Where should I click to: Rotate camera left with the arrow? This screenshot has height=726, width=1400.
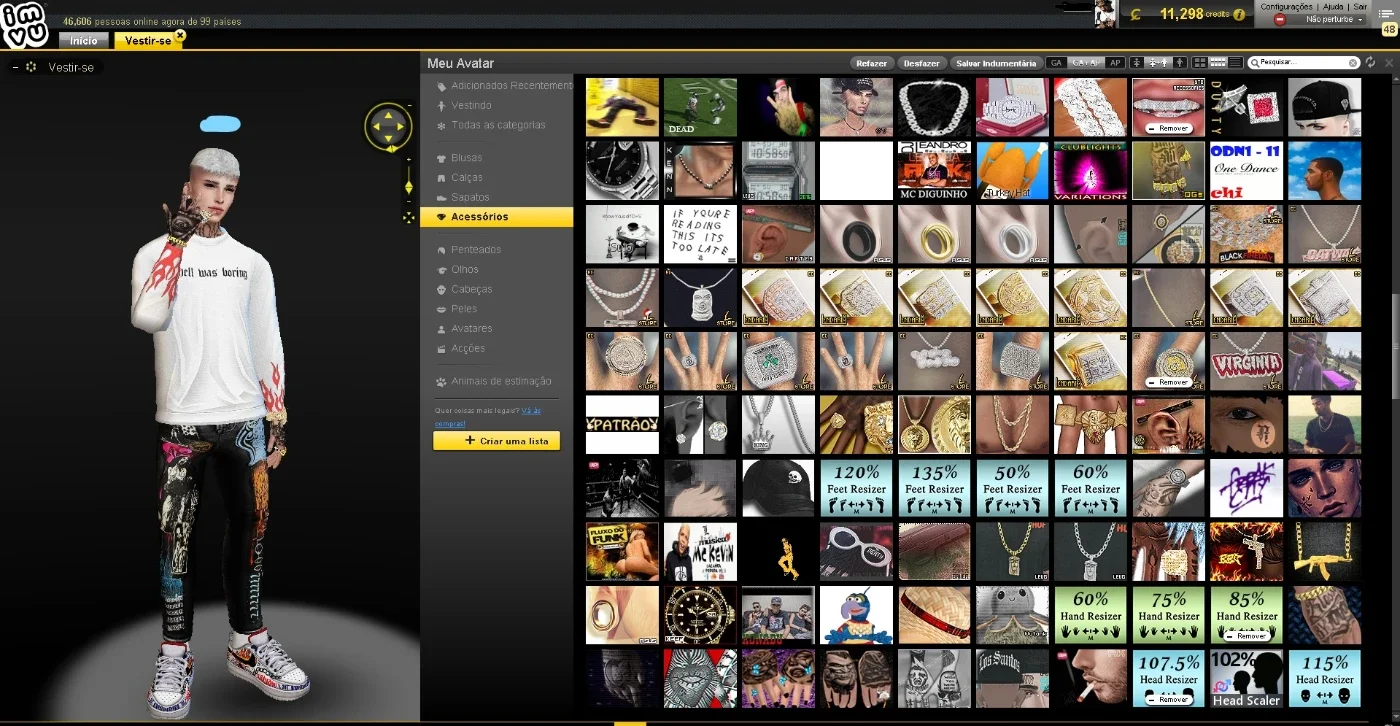pos(375,127)
